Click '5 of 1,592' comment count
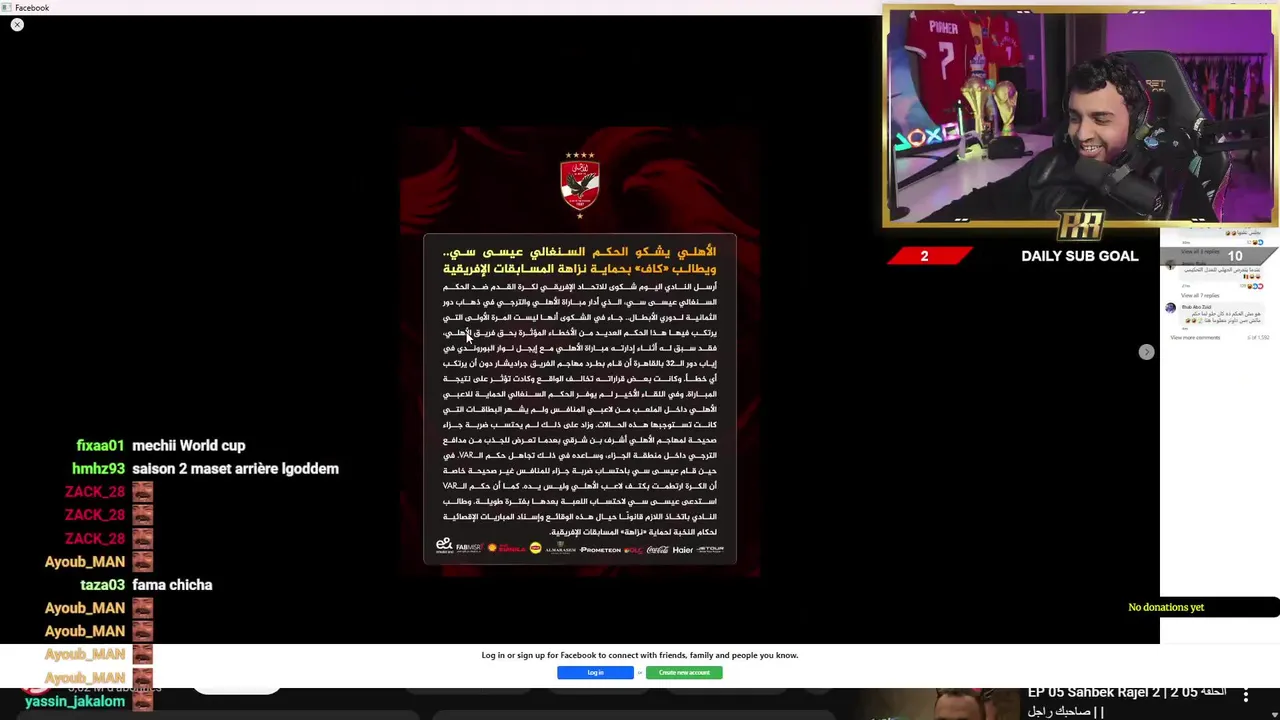Screen dimensions: 1280x720 [x=1258, y=338]
